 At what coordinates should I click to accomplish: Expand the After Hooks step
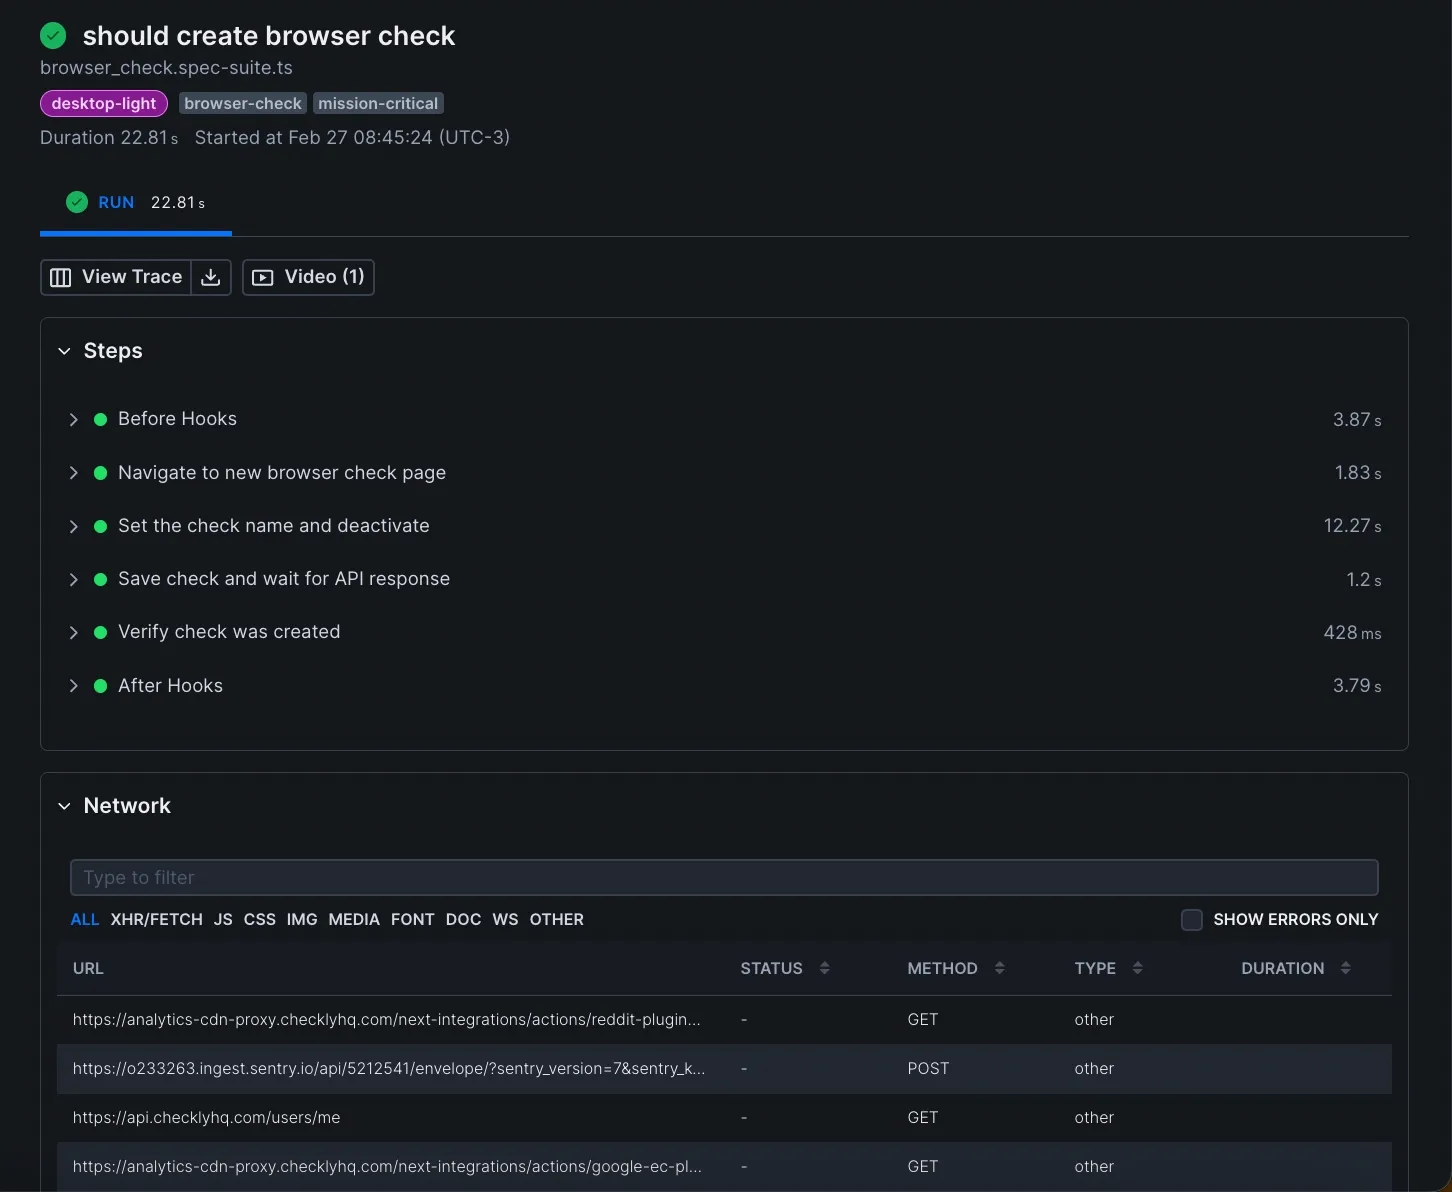click(x=73, y=686)
